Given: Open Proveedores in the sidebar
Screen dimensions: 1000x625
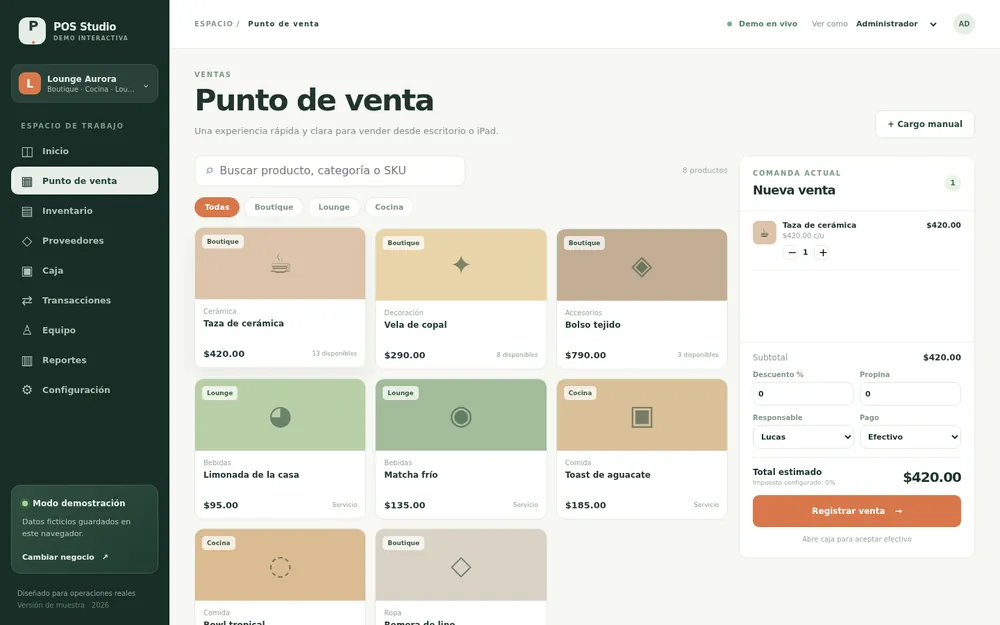Looking at the screenshot, I should tap(84, 241).
